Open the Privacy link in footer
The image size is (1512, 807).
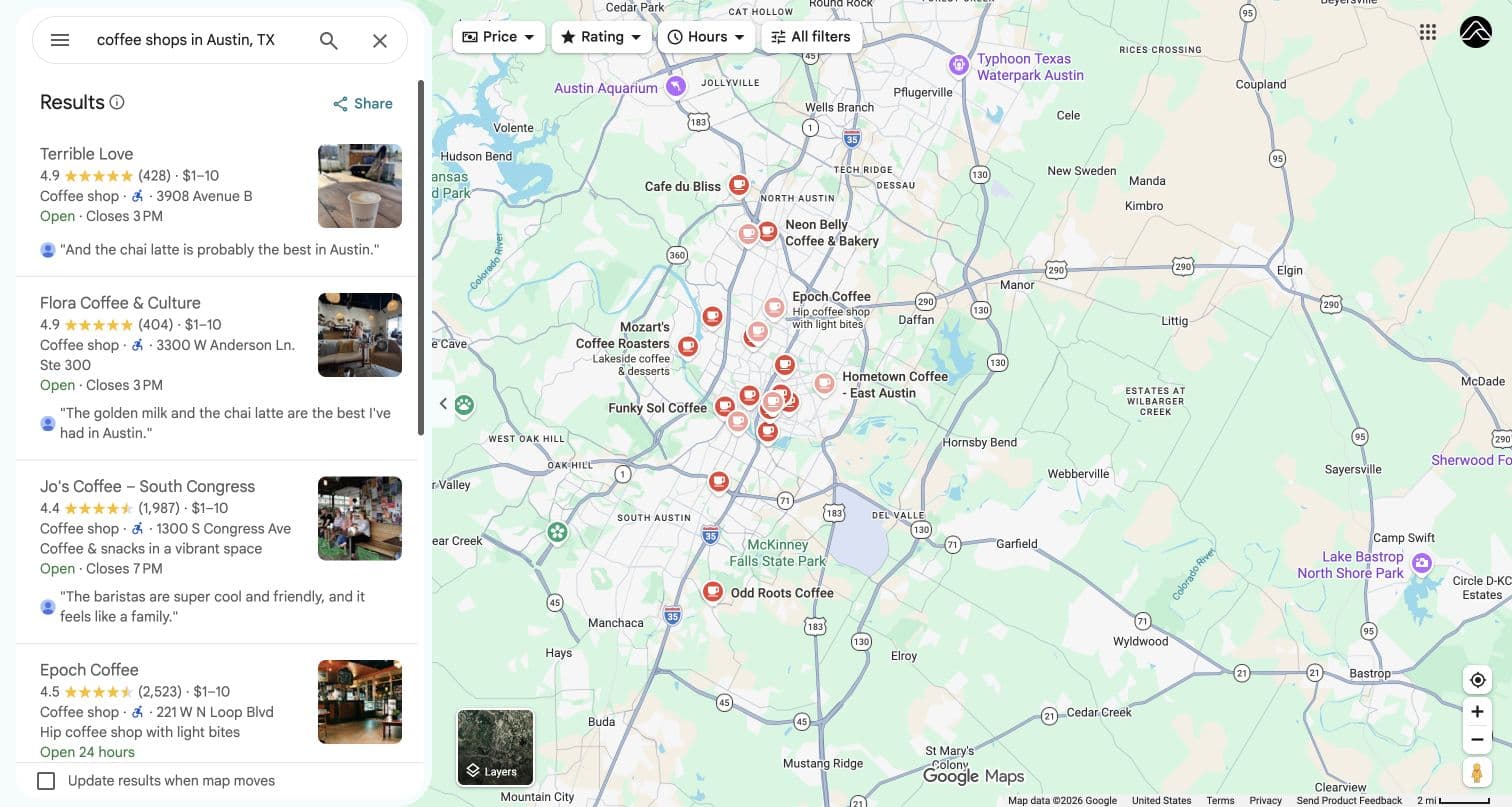(1265, 800)
